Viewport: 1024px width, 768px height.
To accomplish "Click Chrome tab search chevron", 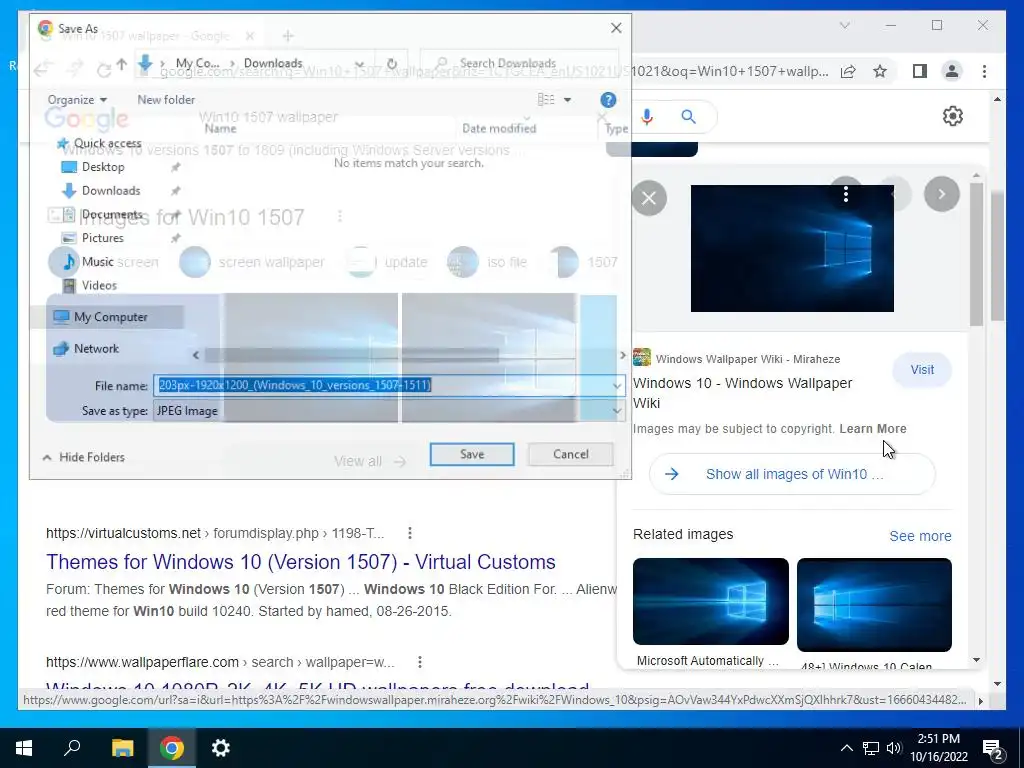I will (844, 25).
